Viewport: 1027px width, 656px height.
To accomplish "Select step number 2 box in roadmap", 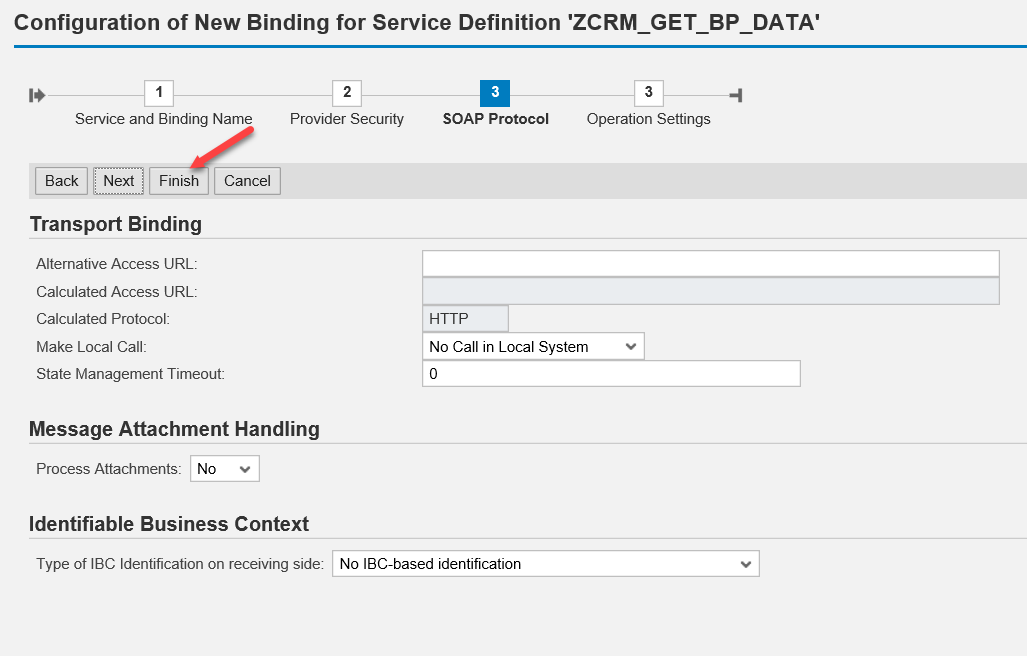I will (x=346, y=93).
